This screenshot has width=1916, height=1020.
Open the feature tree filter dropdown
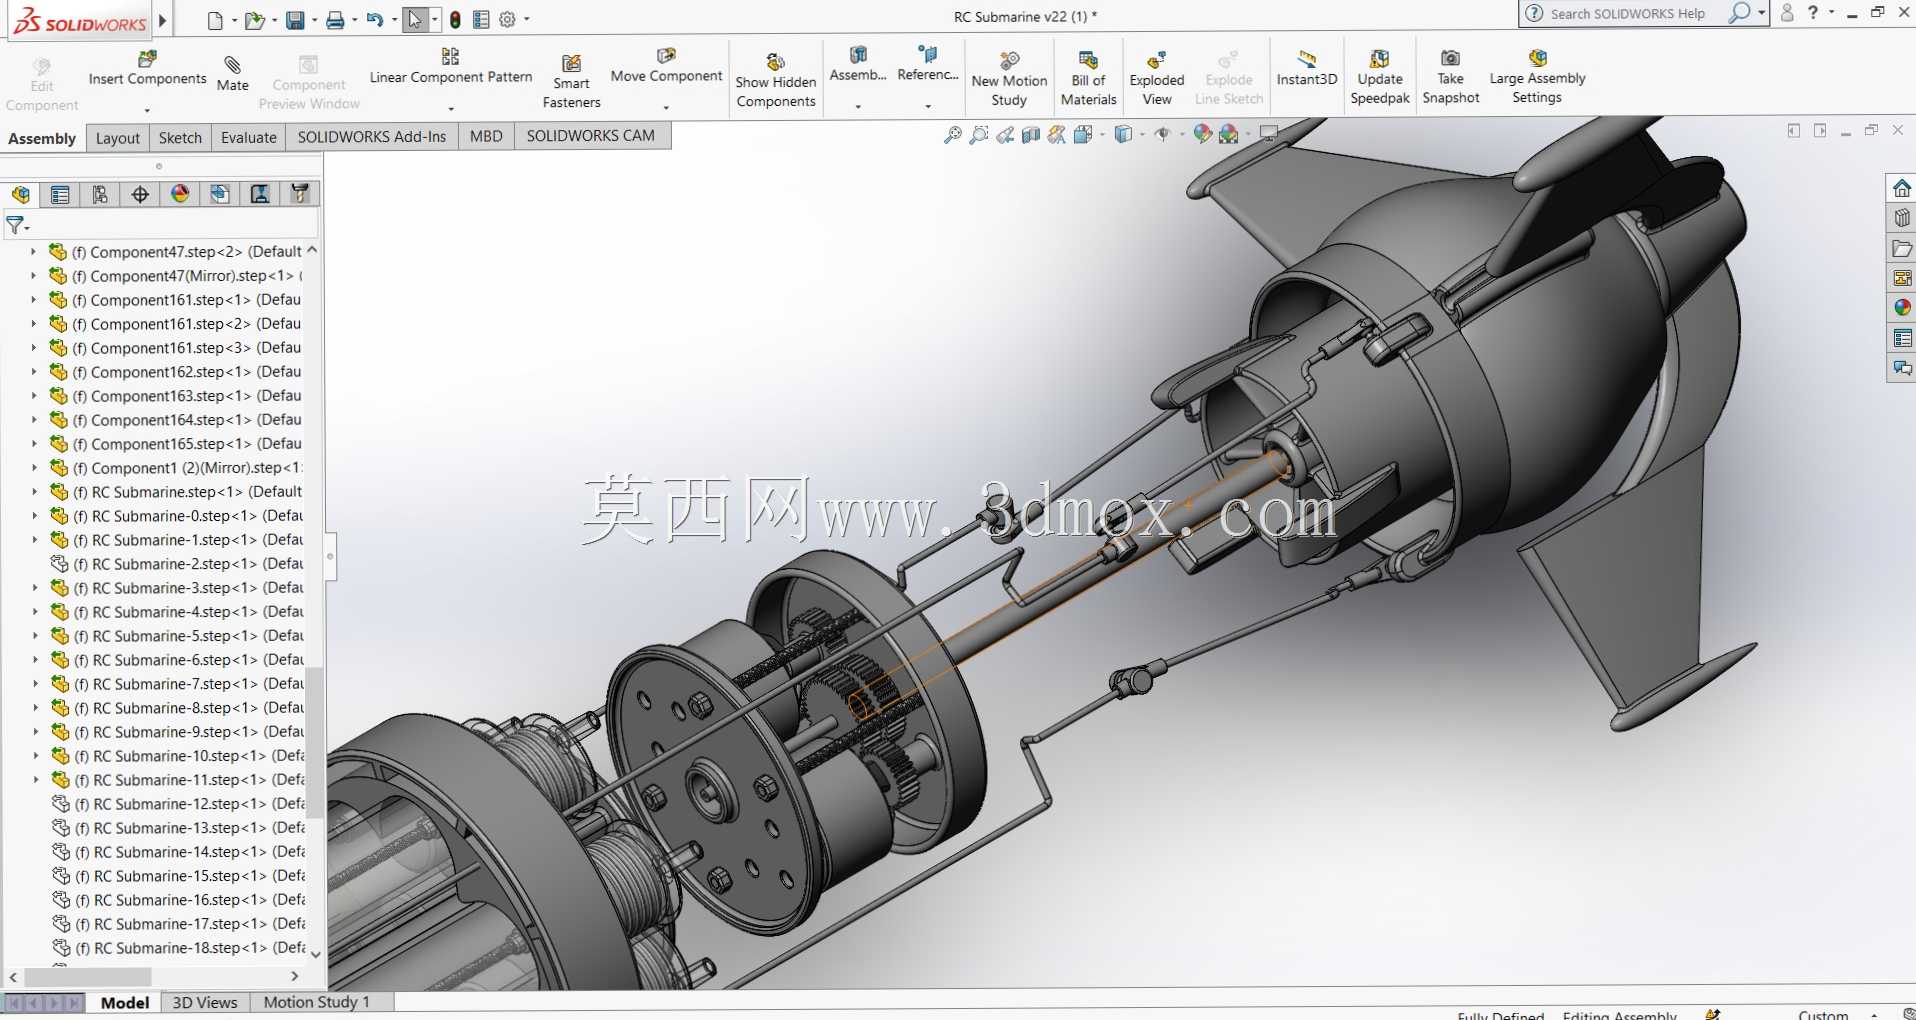click(18, 225)
